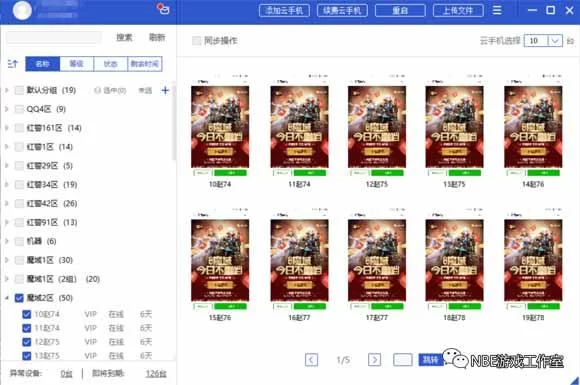Click the group list vertical scrollbar
Image resolution: width=580 pixels, height=385 pixels.
click(x=174, y=122)
